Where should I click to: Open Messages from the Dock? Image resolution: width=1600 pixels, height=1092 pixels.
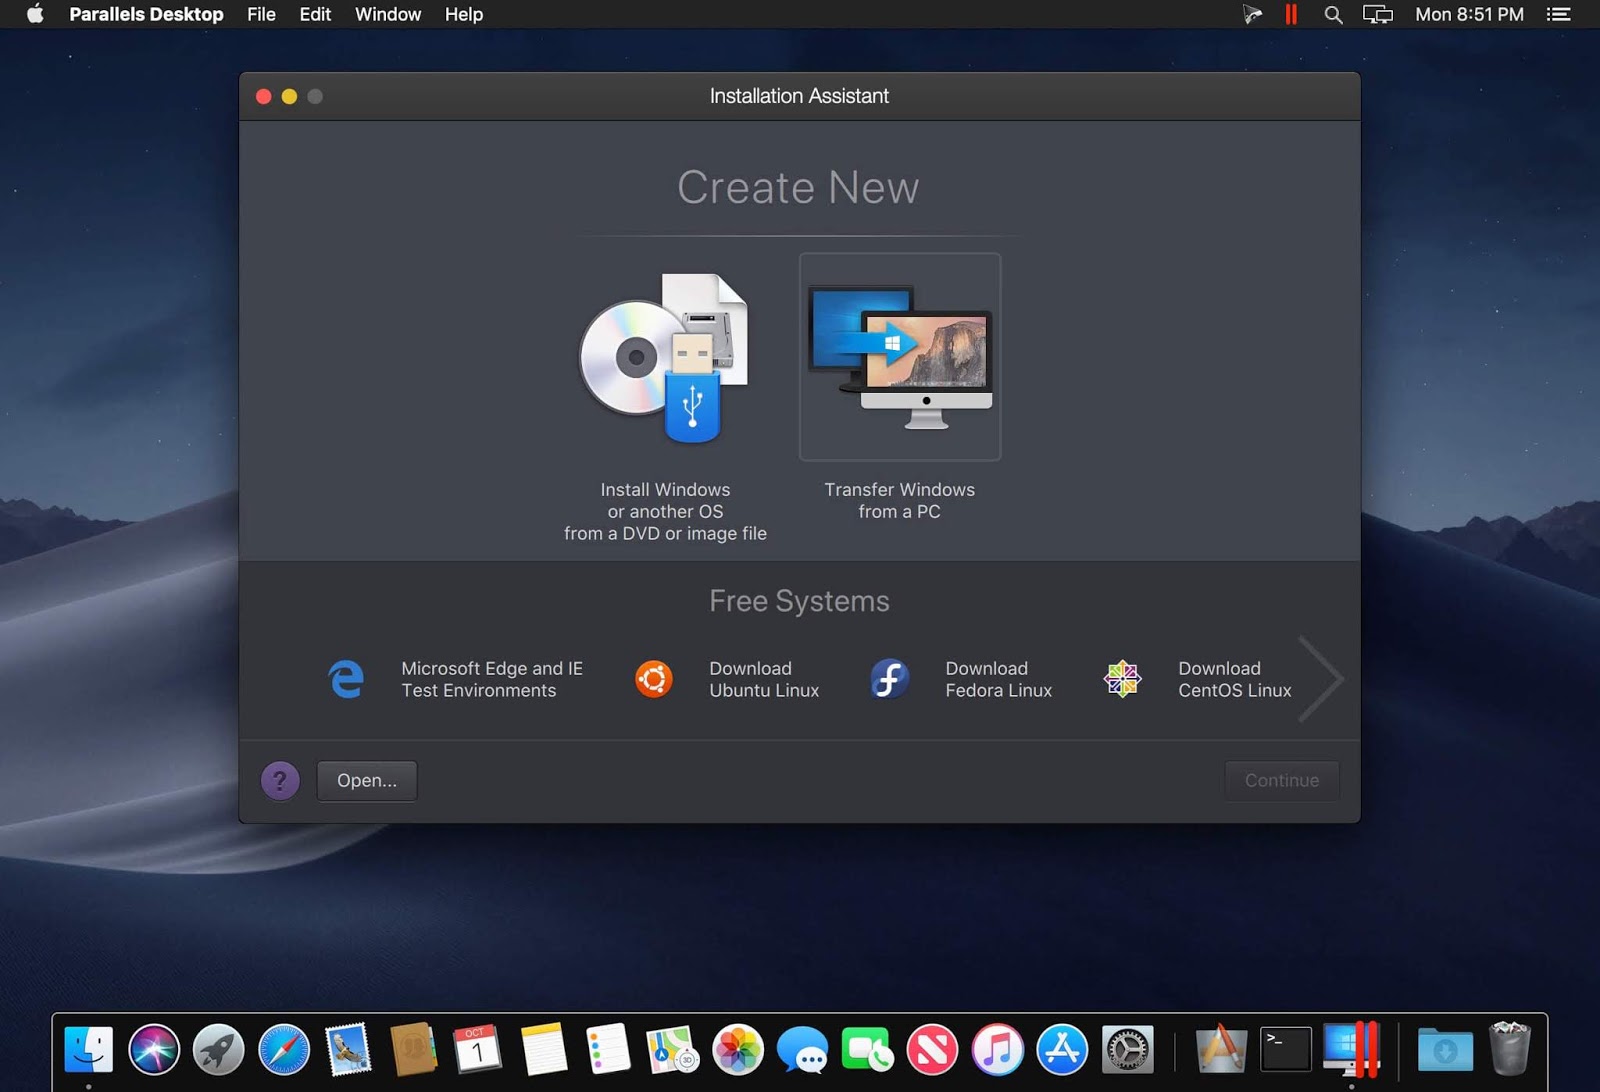click(802, 1049)
